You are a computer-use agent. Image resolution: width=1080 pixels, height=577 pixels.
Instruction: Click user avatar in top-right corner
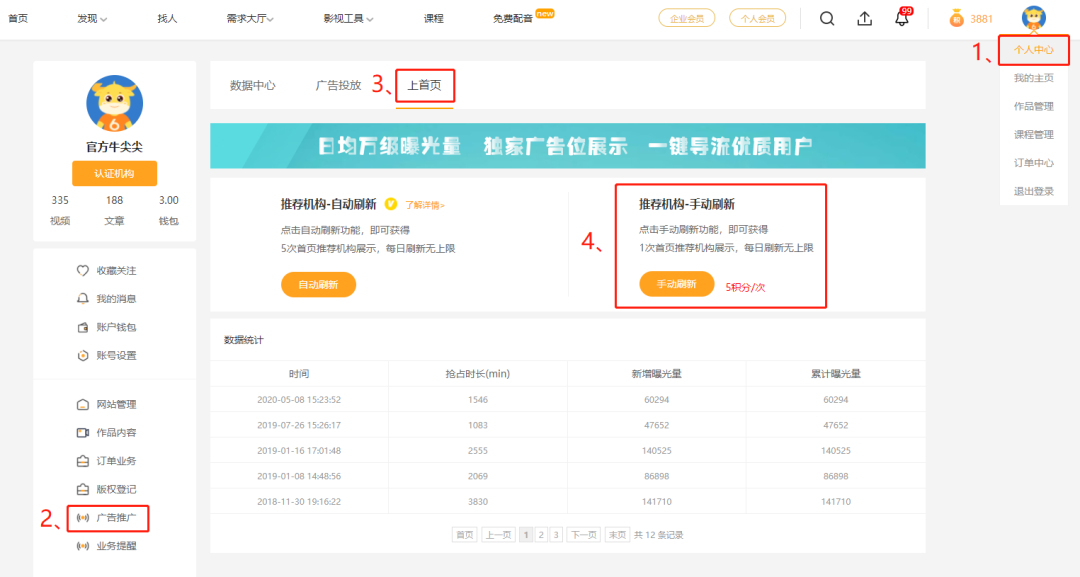pyautogui.click(x=1033, y=18)
